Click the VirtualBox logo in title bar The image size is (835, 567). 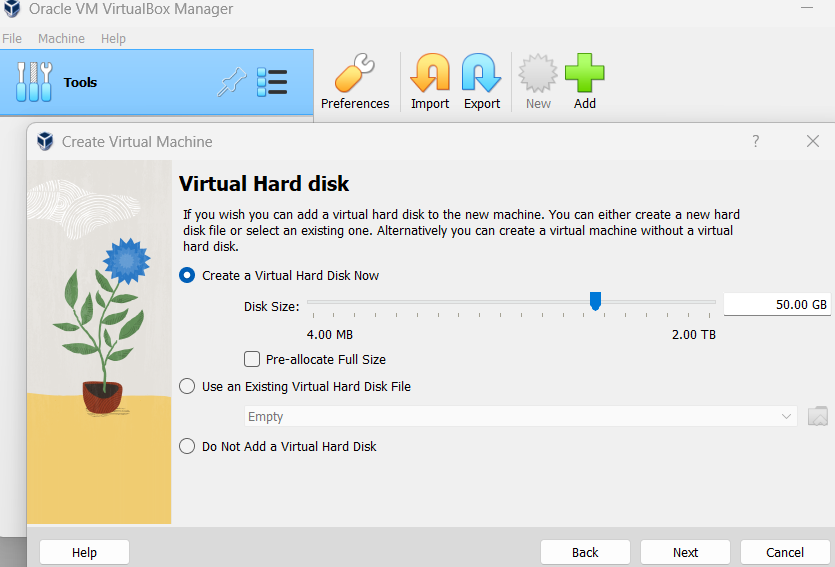pos(12,9)
